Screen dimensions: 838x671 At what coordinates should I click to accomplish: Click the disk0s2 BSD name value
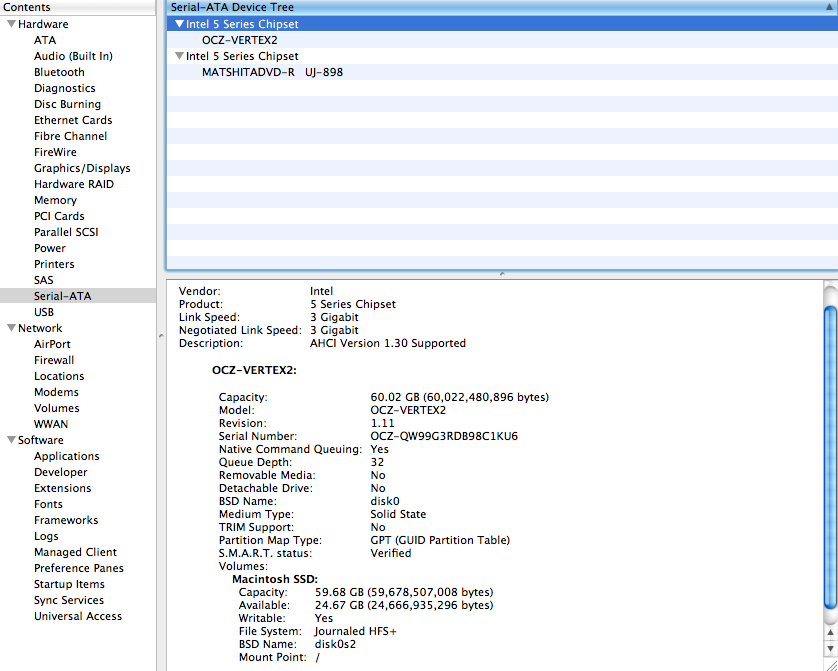[x=335, y=644]
